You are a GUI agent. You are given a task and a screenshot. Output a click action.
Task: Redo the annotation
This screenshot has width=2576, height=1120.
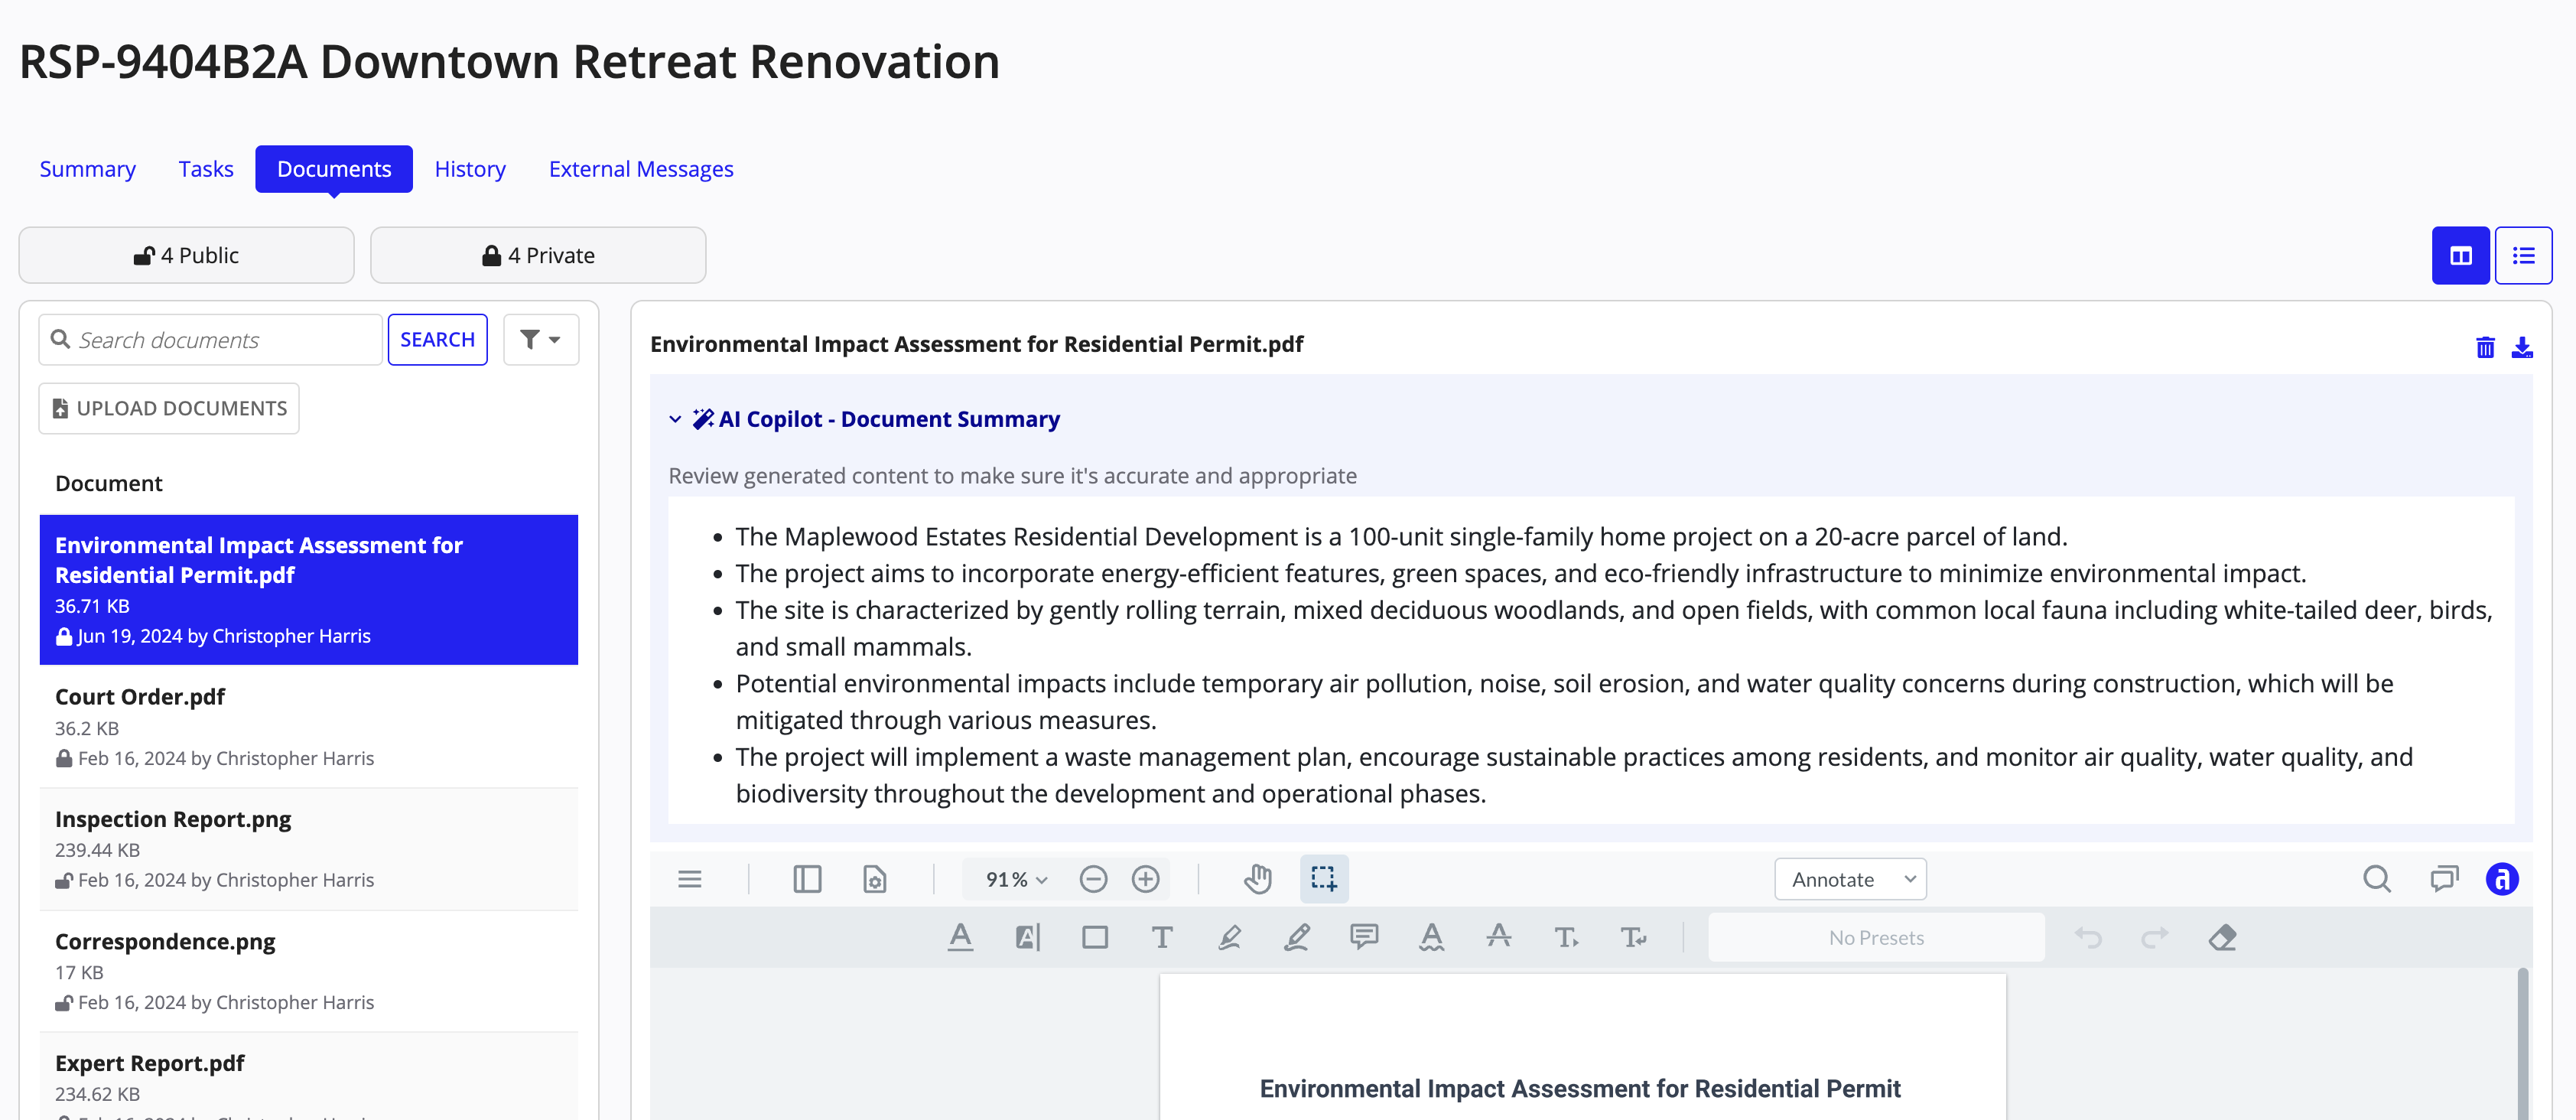pyautogui.click(x=2154, y=937)
